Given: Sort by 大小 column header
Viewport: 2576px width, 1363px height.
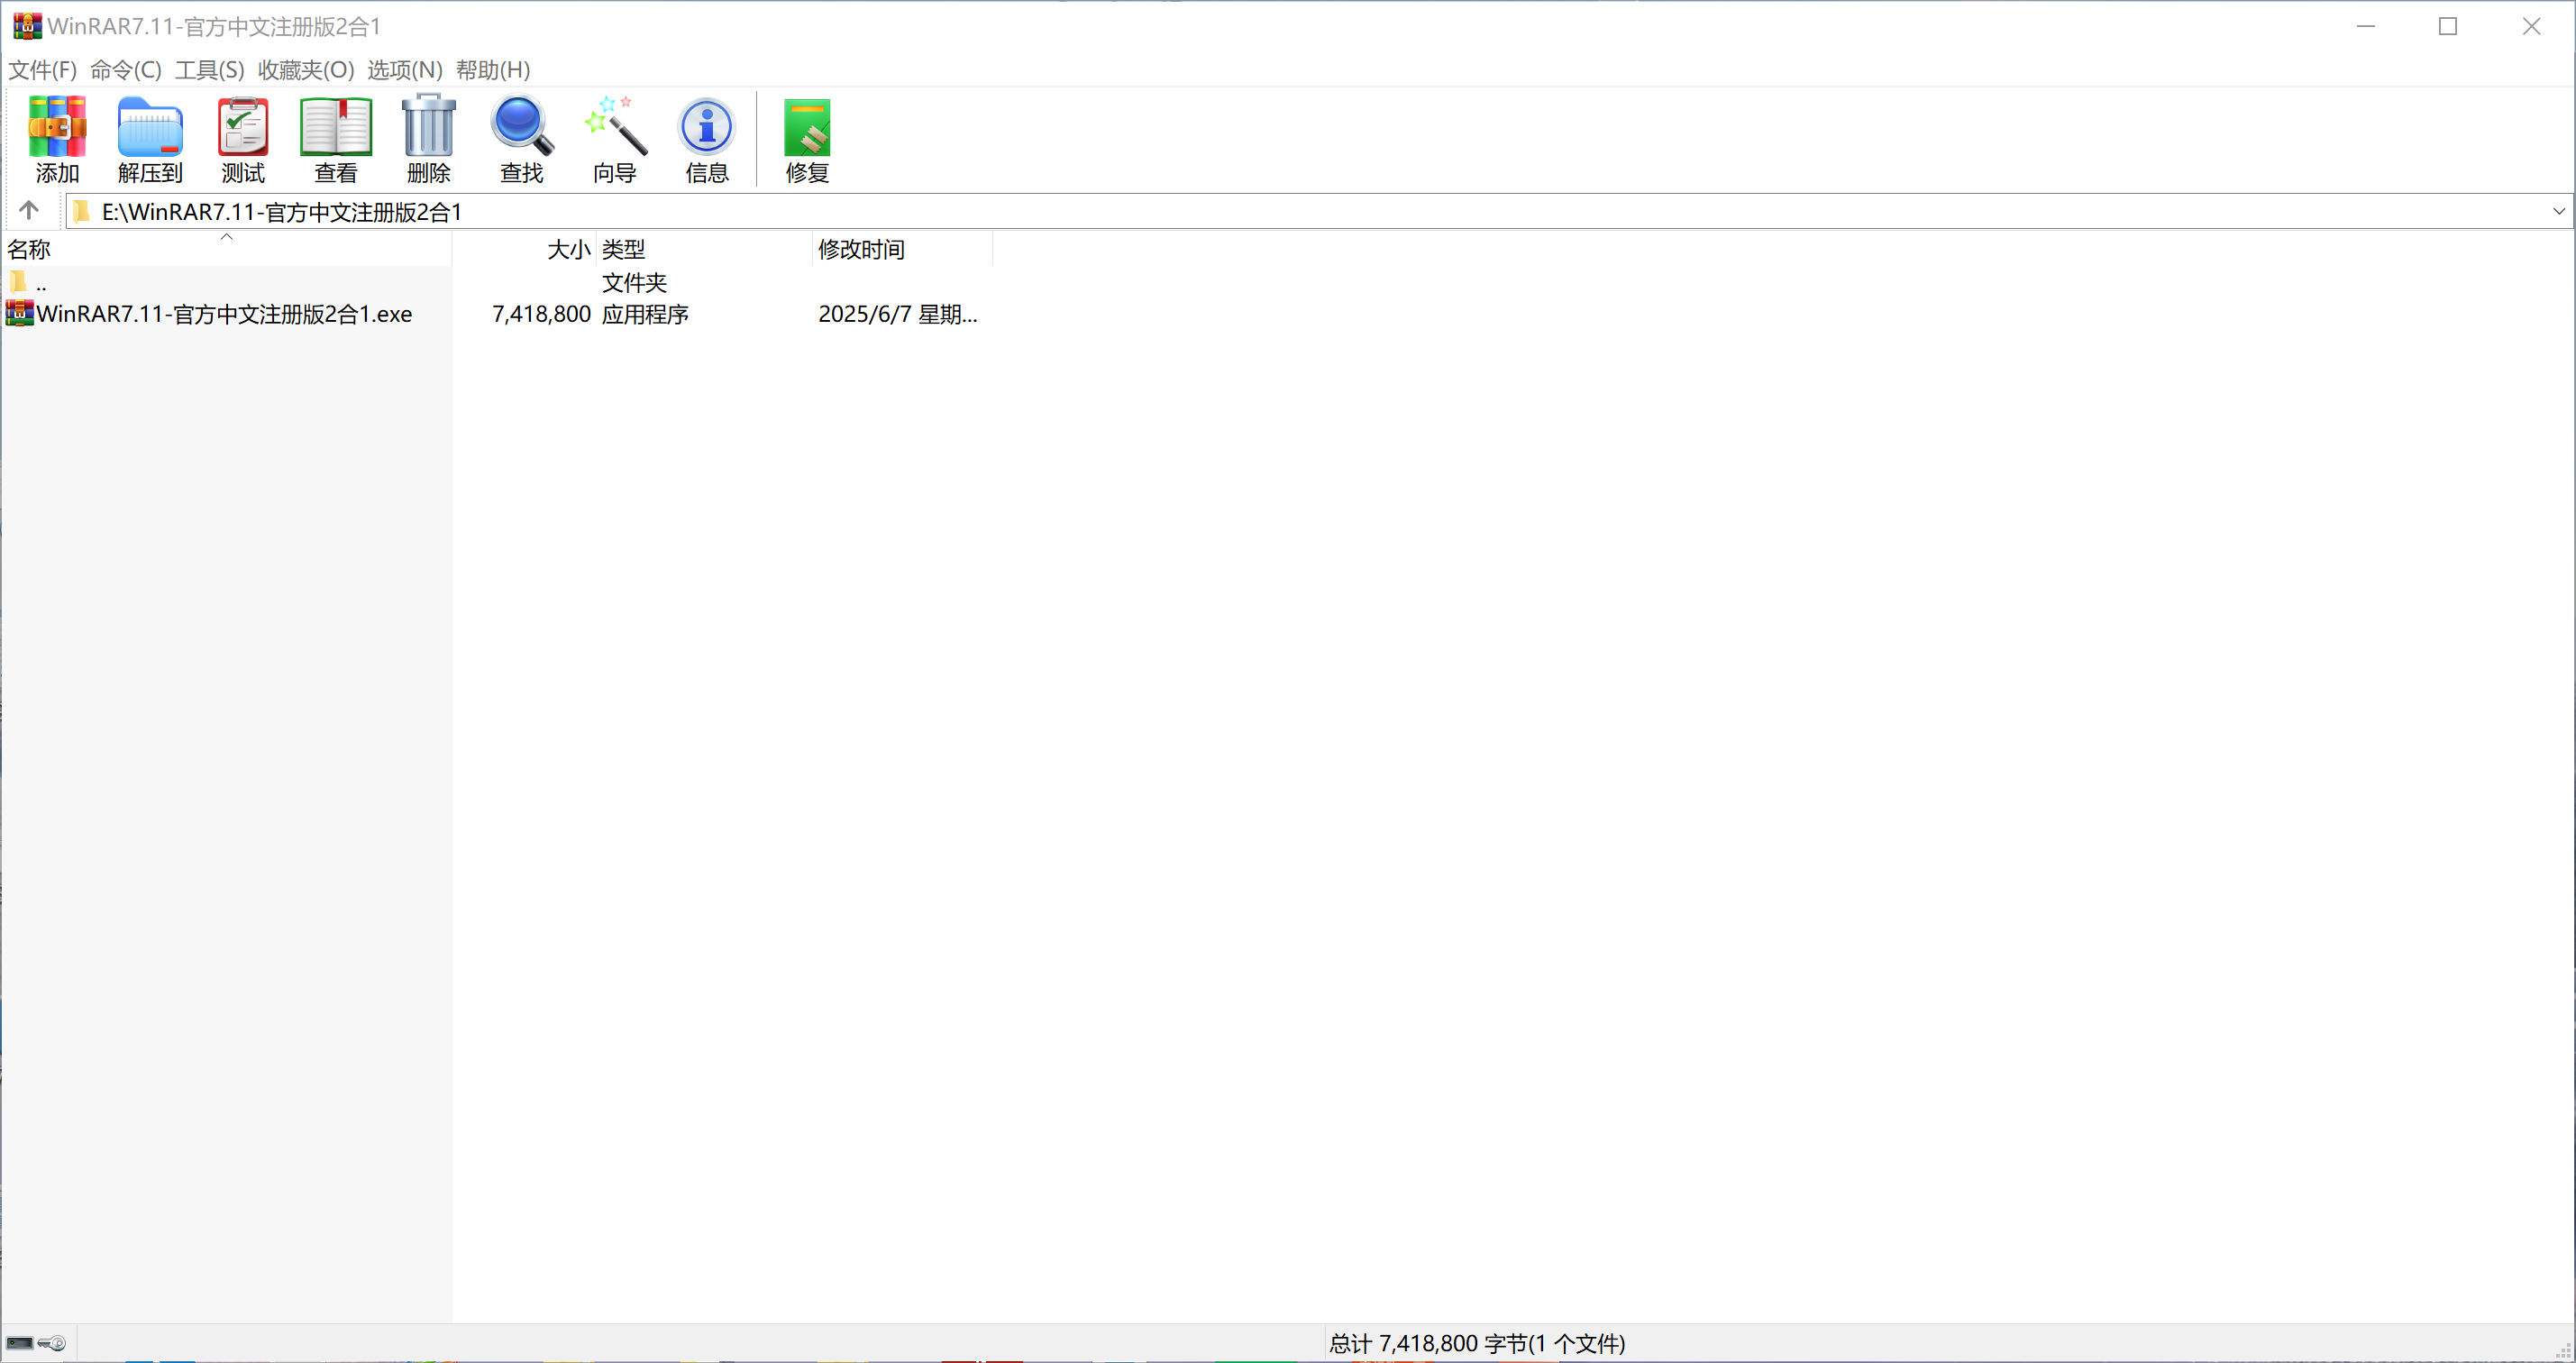Looking at the screenshot, I should [x=524, y=249].
